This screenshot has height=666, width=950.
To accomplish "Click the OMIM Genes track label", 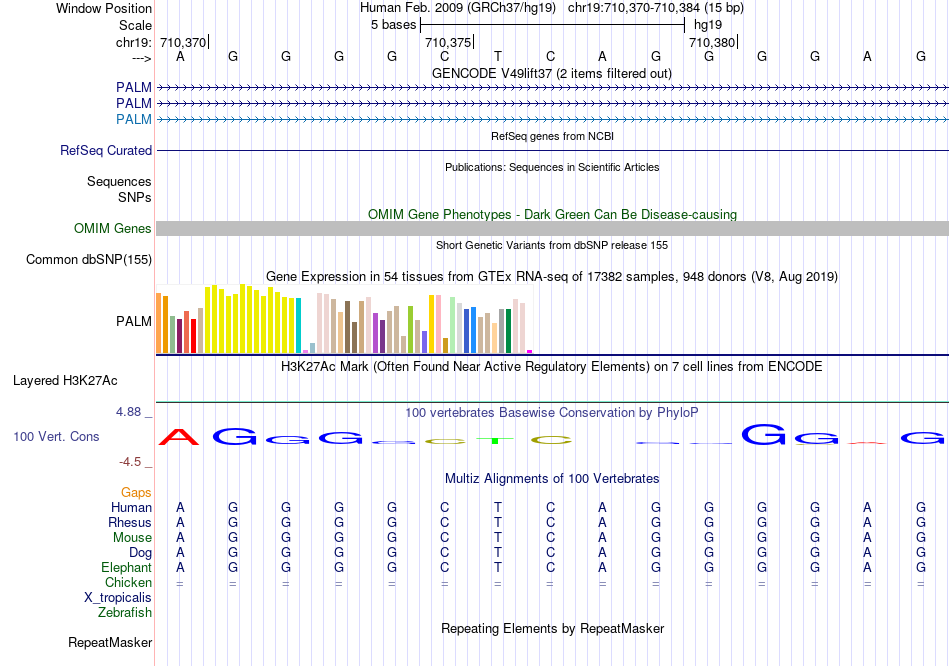I will pos(112,228).
